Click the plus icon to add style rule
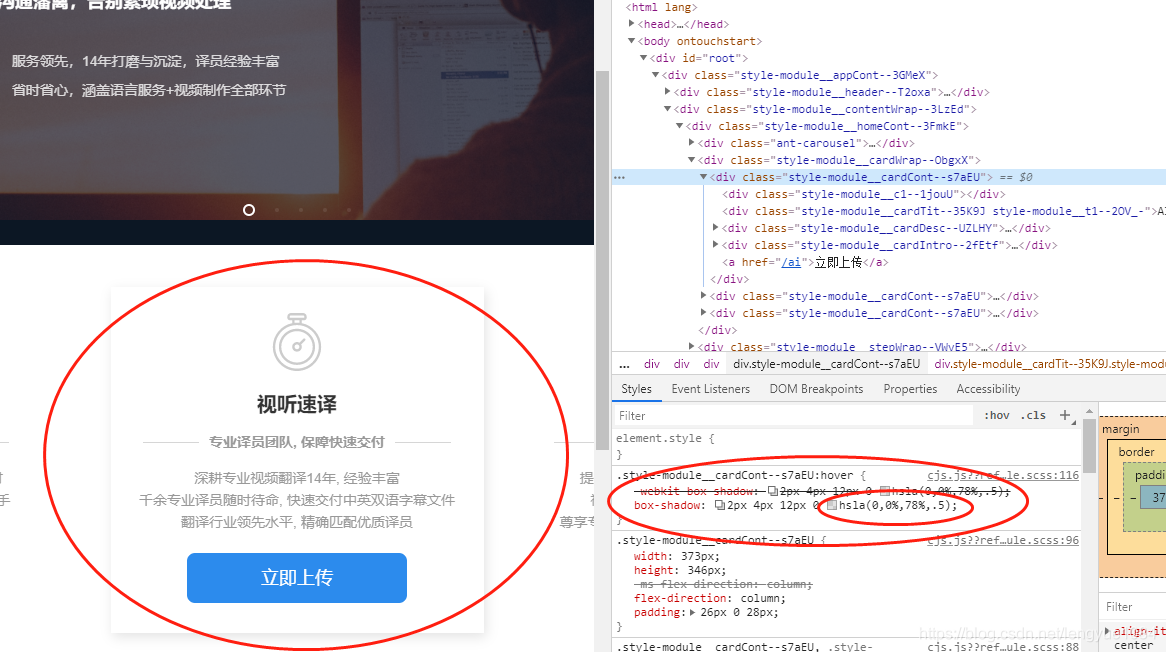This screenshot has width=1166, height=652. point(1065,415)
